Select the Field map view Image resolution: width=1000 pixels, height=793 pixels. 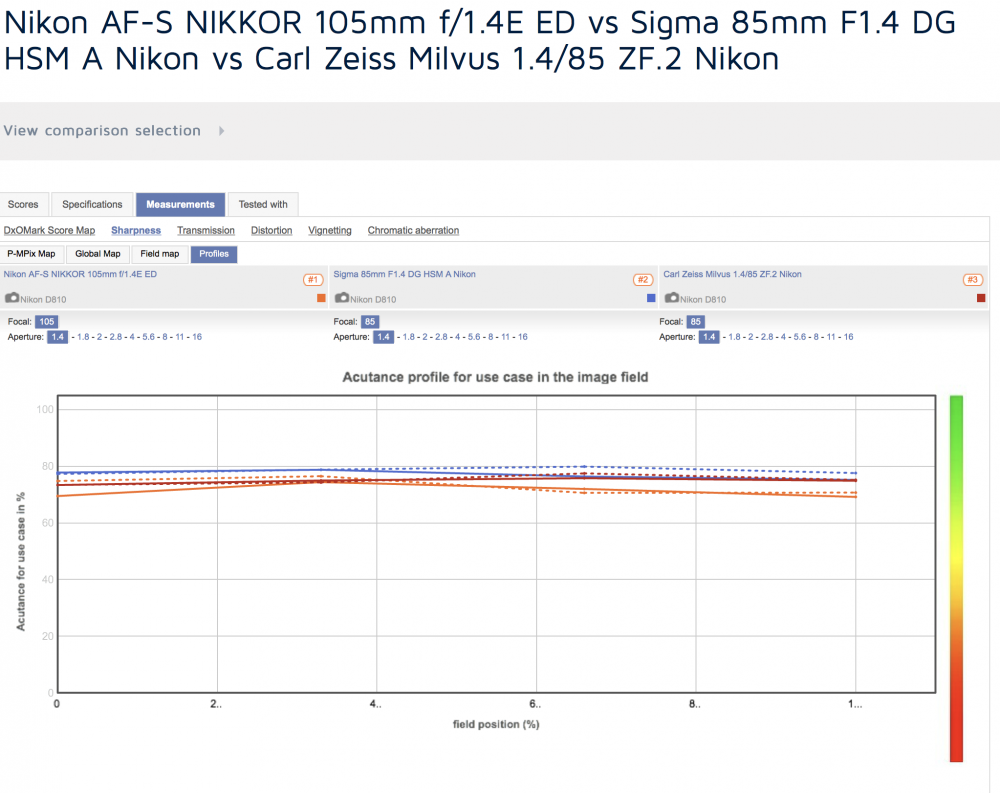click(x=159, y=254)
